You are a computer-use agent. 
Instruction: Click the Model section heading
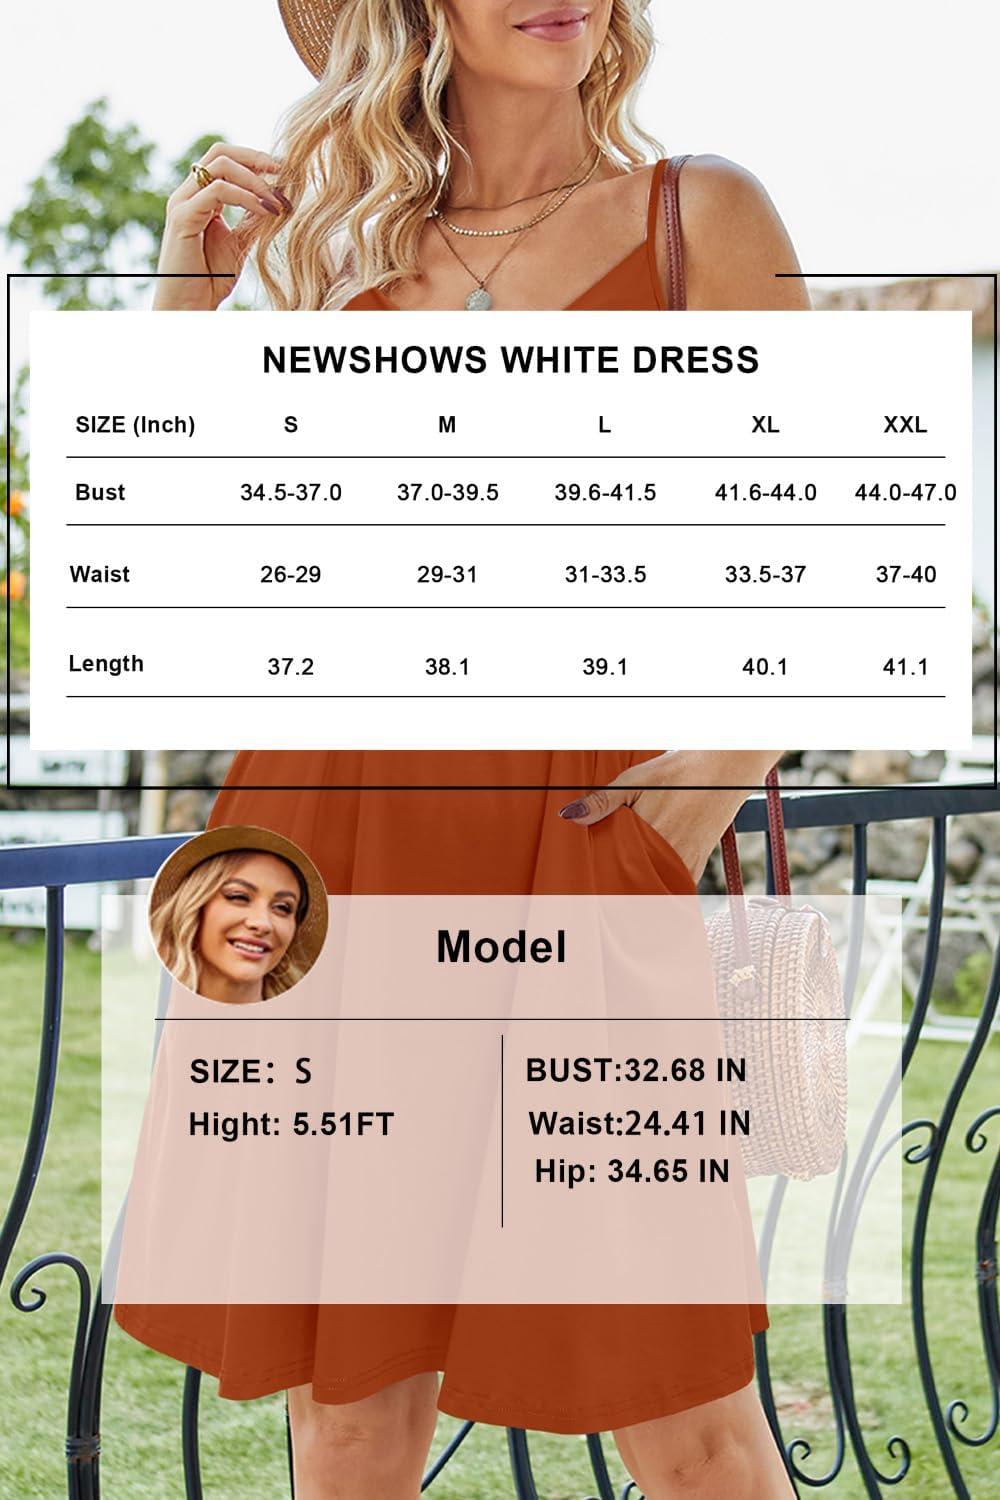click(x=501, y=947)
